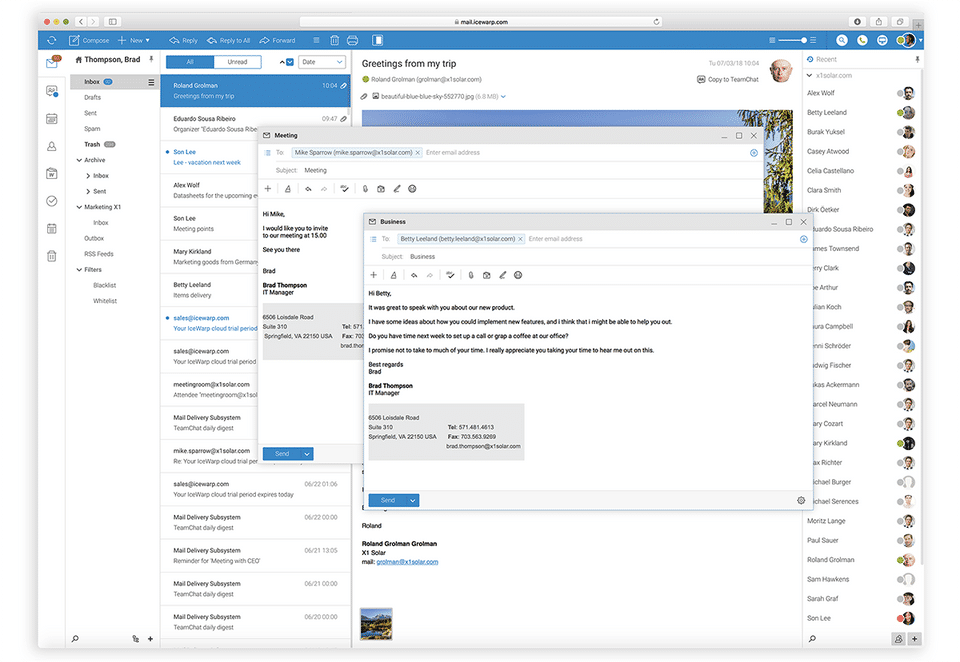
Task: Pin the Recent contacts panel
Action: 917,59
